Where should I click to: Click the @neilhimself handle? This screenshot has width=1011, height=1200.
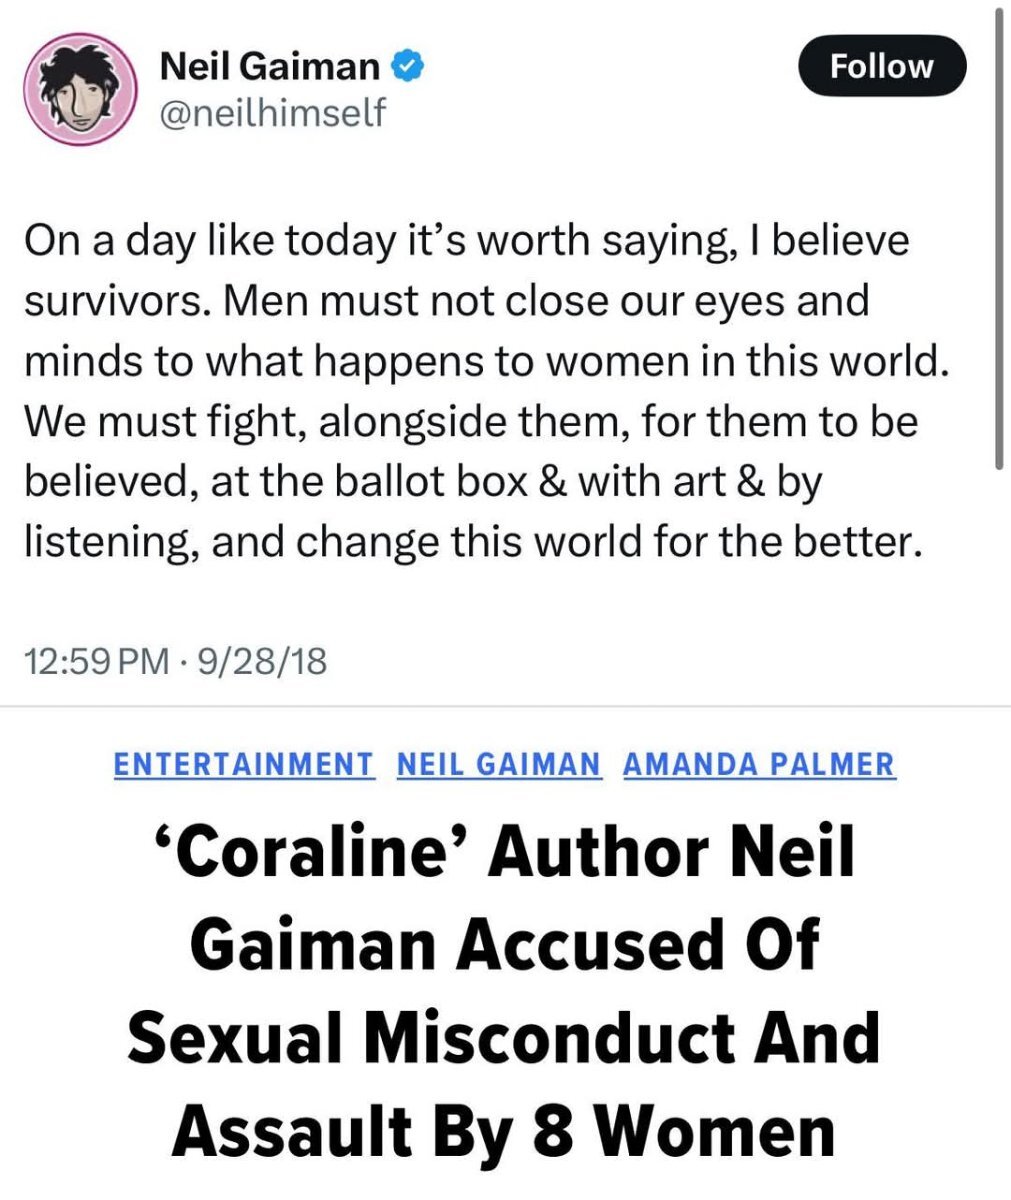[272, 113]
